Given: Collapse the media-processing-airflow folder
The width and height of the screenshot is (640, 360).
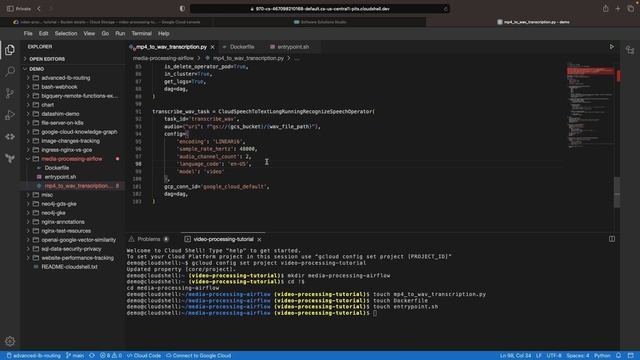Looking at the screenshot, I should click(x=73, y=159).
